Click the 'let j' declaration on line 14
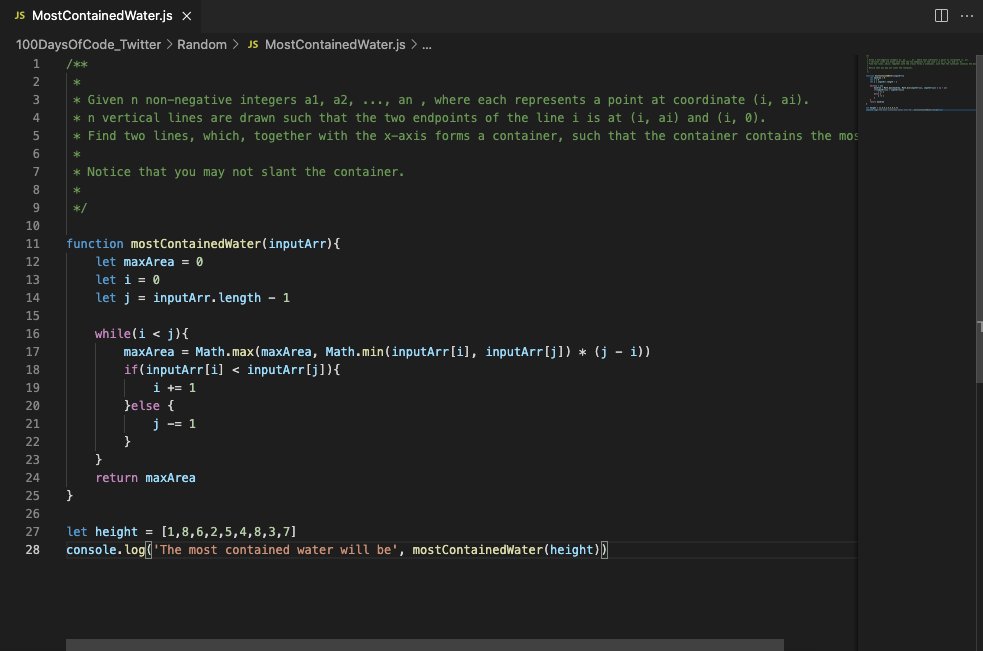The width and height of the screenshot is (983, 651). point(113,297)
